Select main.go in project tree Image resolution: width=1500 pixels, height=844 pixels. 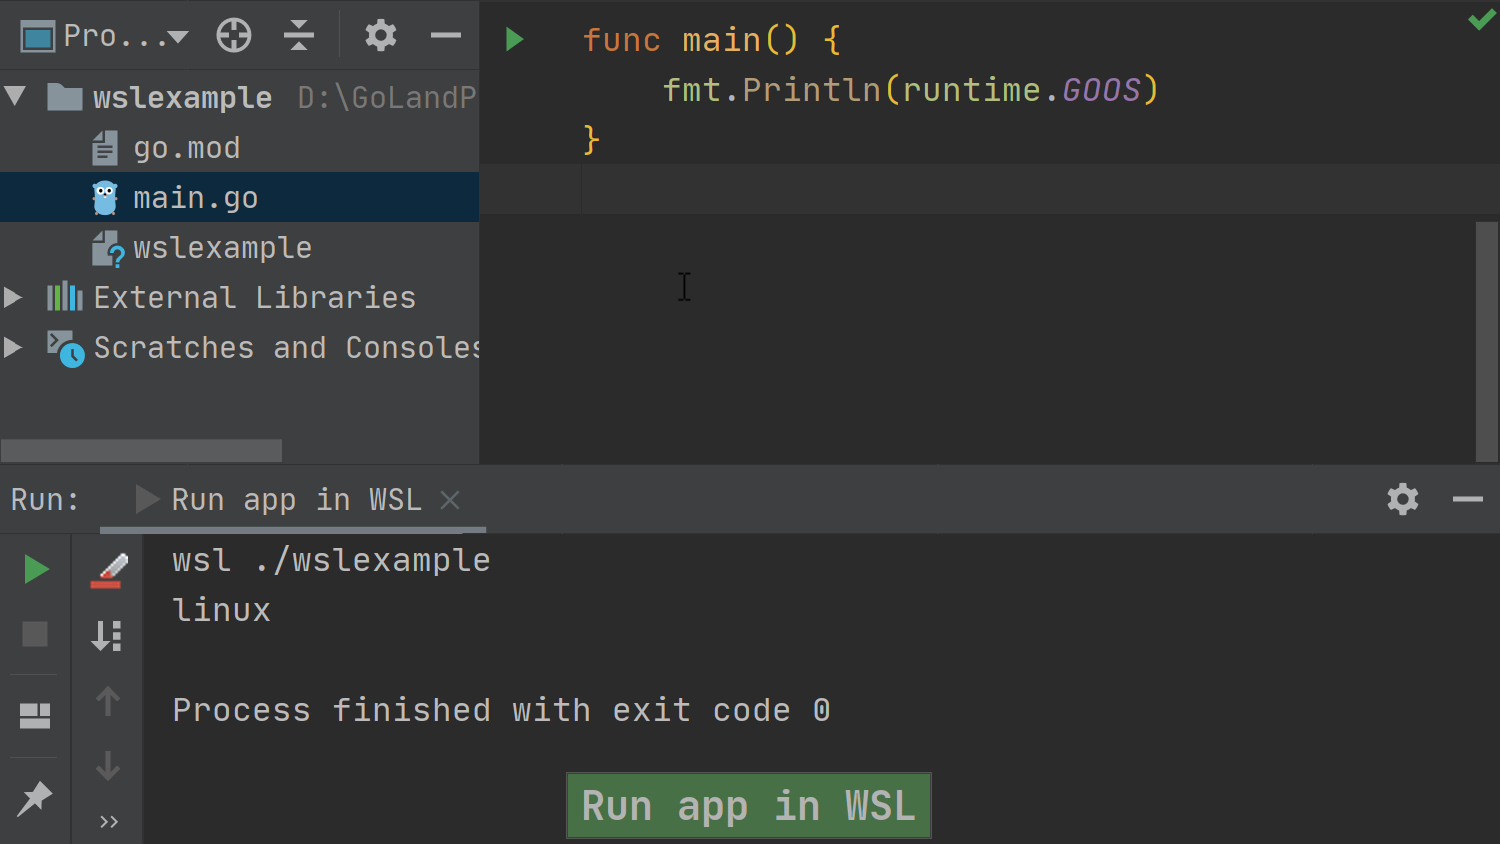[196, 198]
